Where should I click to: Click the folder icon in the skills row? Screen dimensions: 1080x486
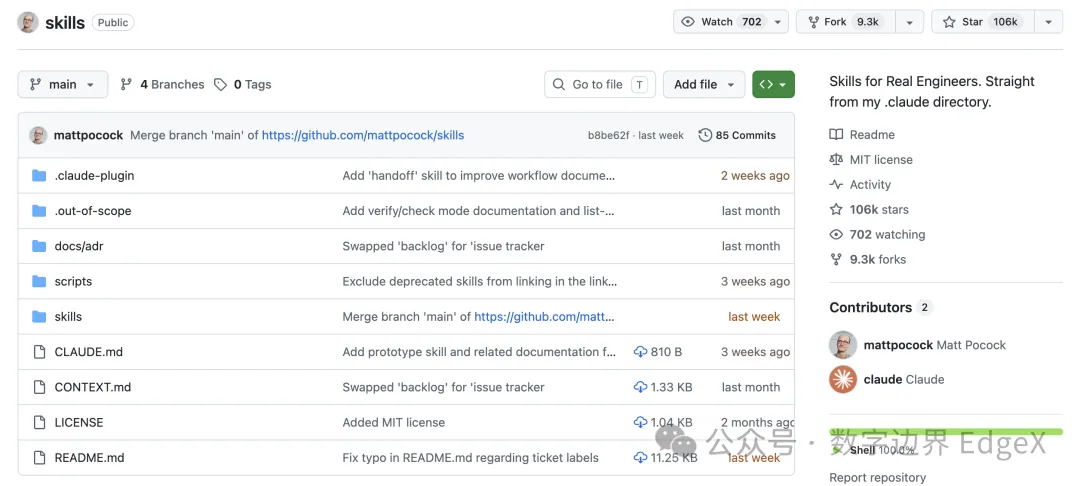pyautogui.click(x=39, y=316)
